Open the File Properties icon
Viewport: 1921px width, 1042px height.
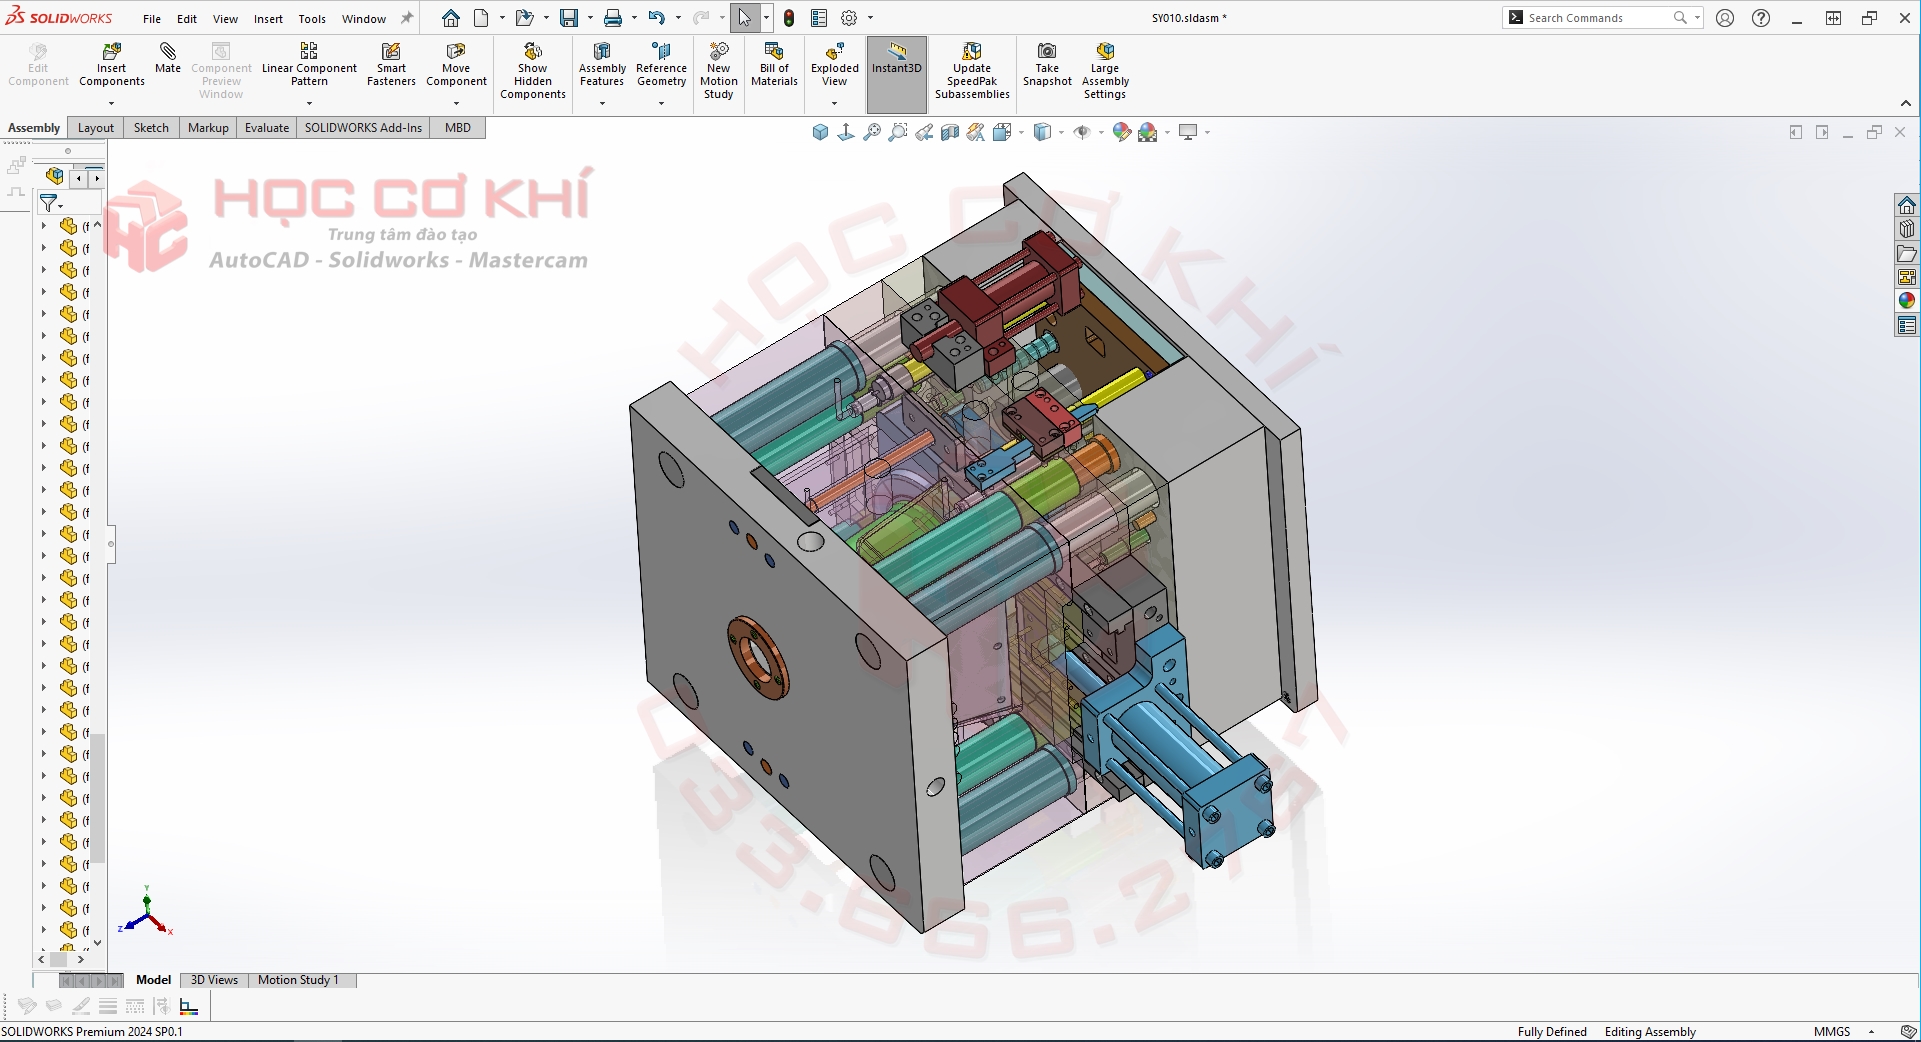coord(819,18)
